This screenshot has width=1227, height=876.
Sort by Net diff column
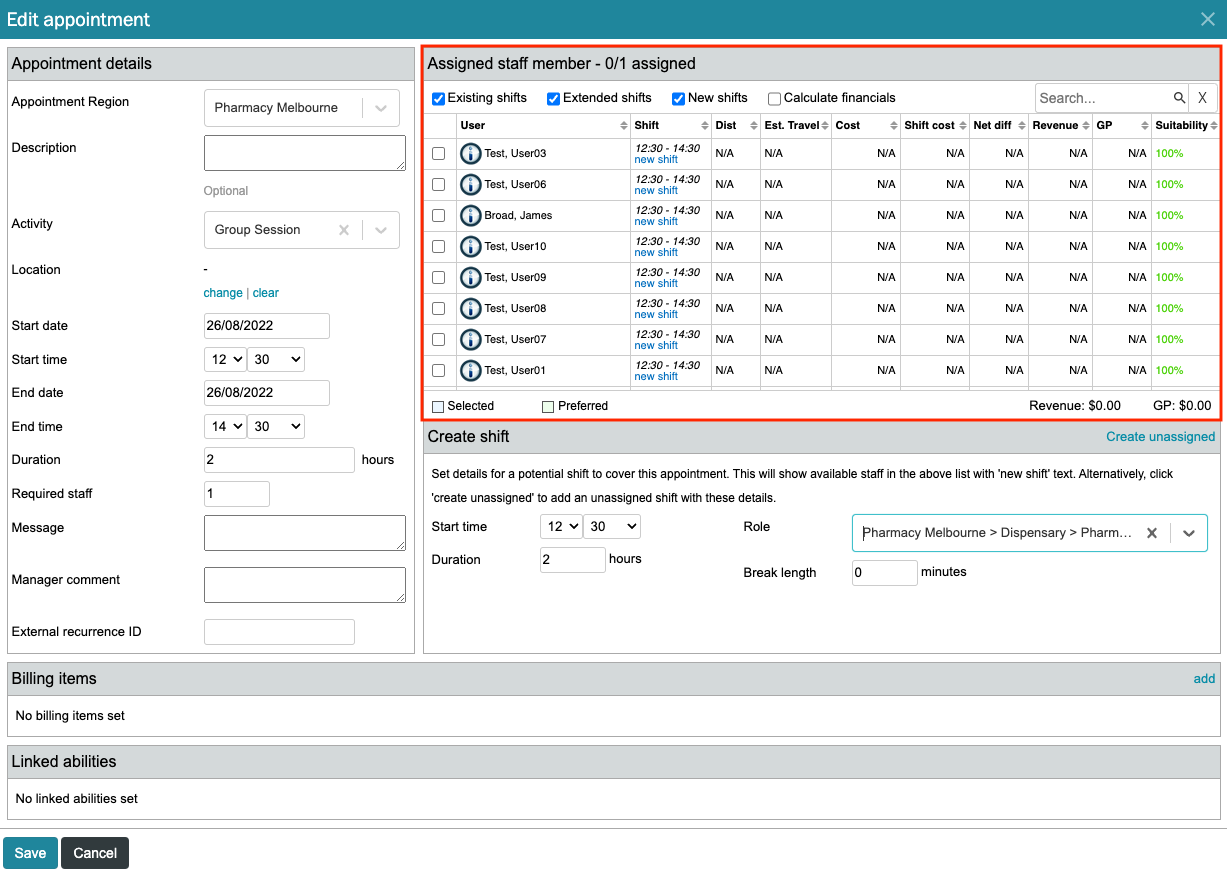point(998,126)
